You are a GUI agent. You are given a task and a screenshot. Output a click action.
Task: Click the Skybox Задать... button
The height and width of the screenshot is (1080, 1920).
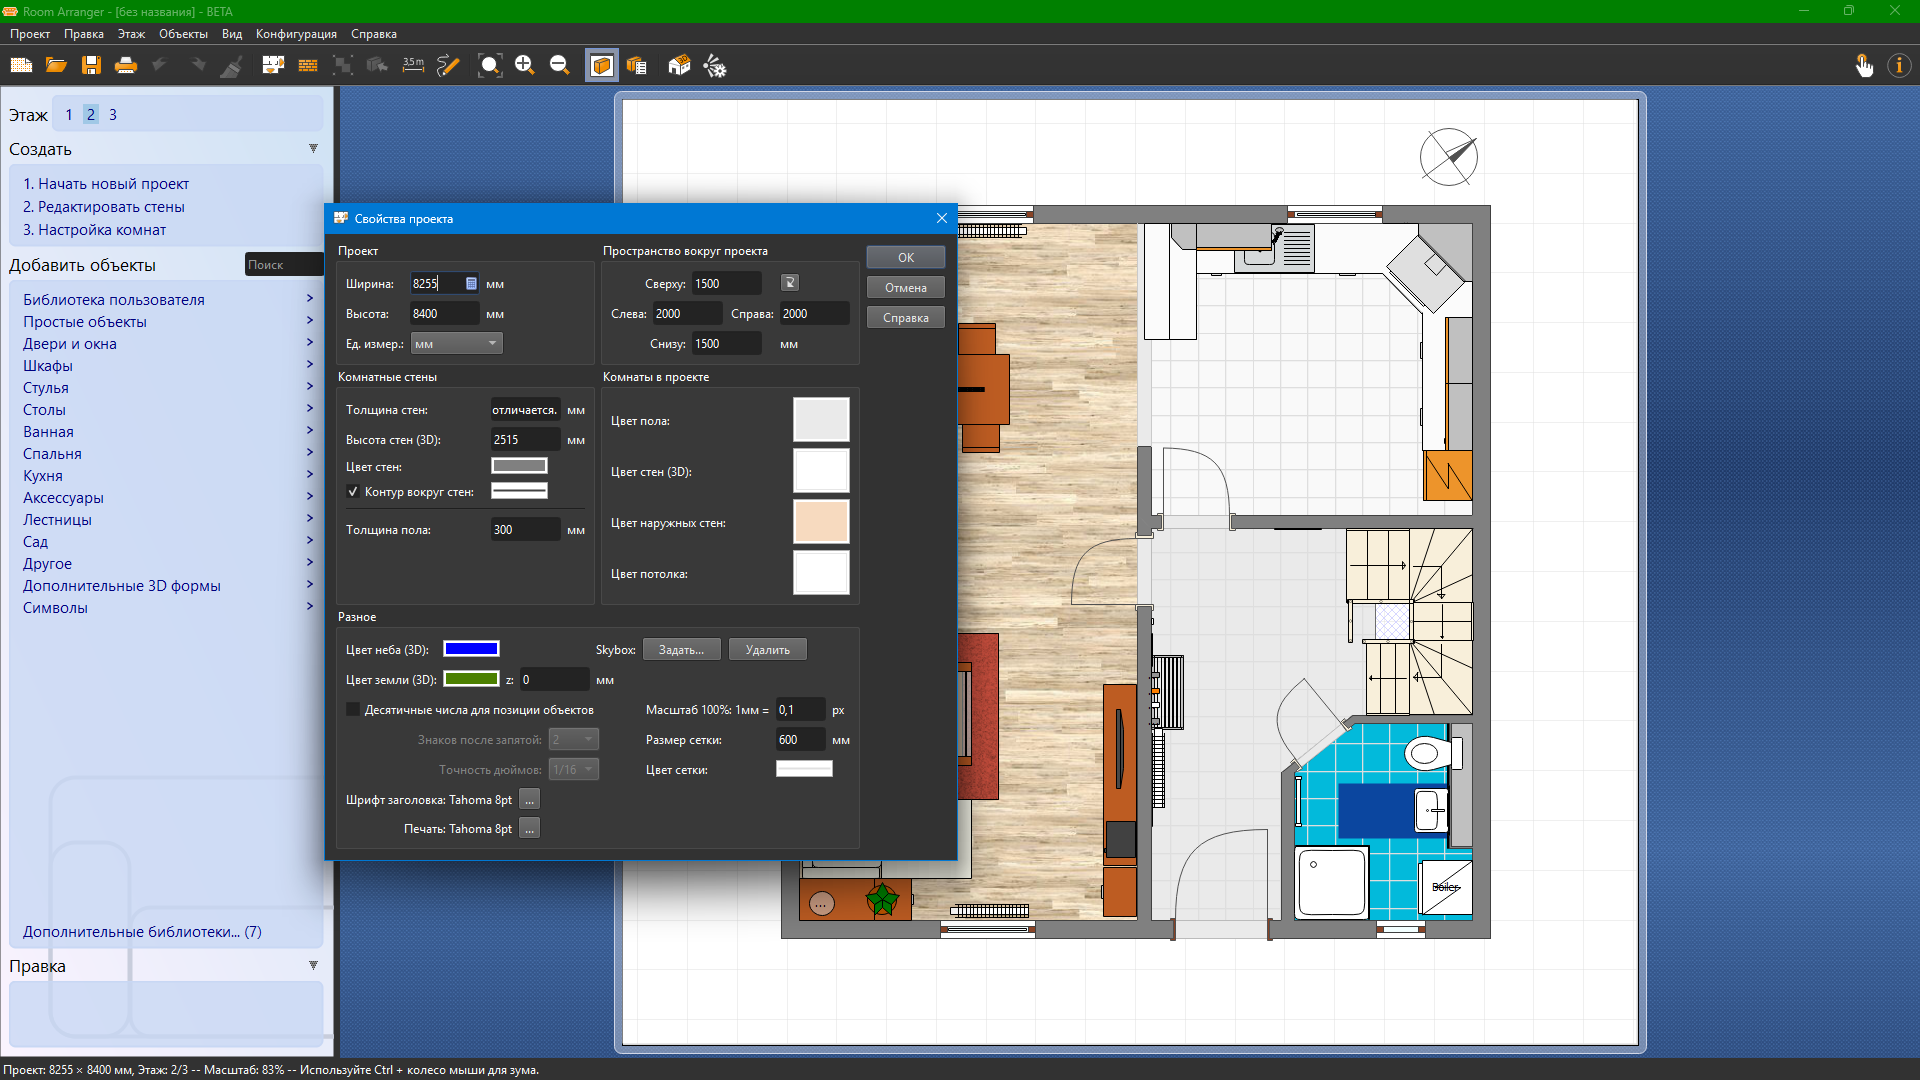point(681,650)
